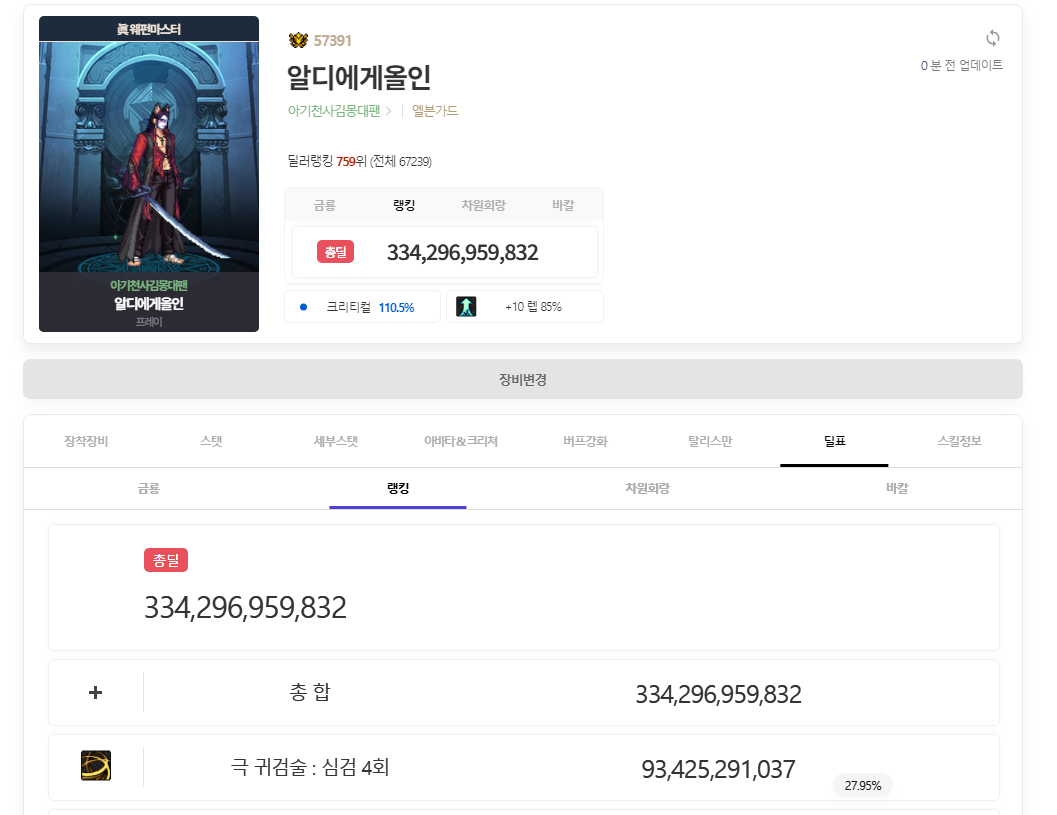Open the 장비변경 equipment change bar
The height and width of the screenshot is (815, 1057).
[x=522, y=380]
